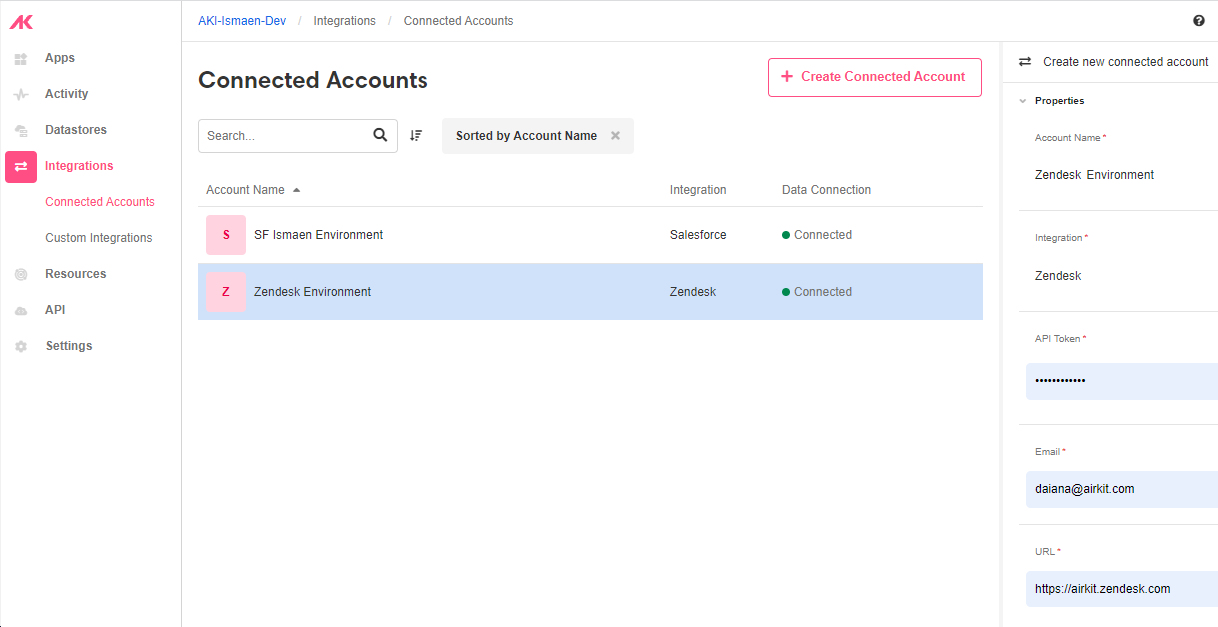Click the Apps sidebar icon
This screenshot has width=1218, height=627.
click(x=21, y=59)
